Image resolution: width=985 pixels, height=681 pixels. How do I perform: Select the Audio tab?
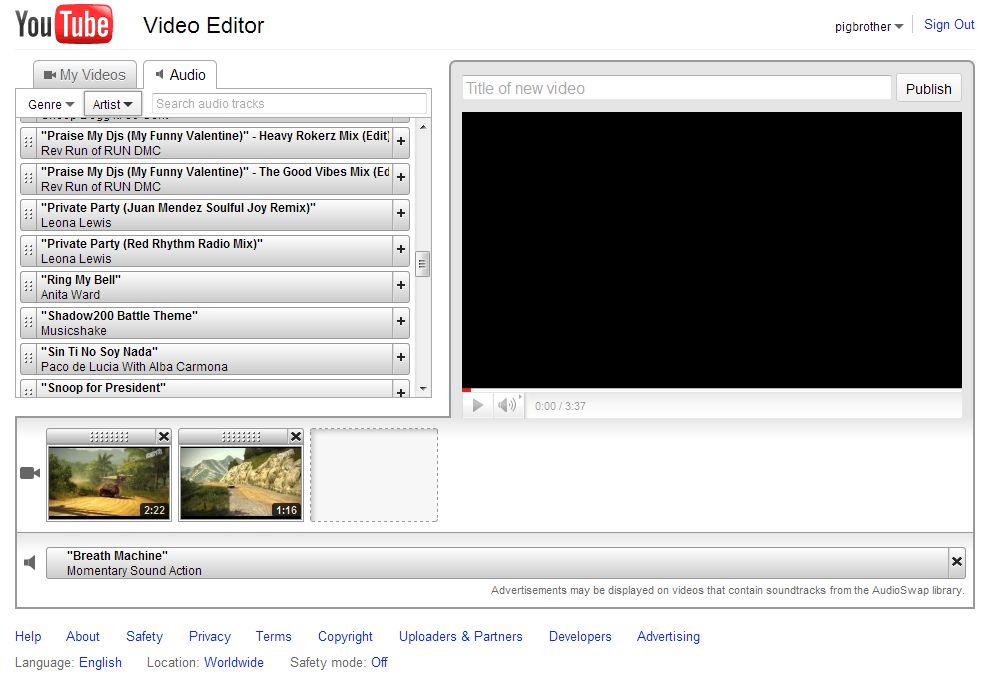[180, 75]
